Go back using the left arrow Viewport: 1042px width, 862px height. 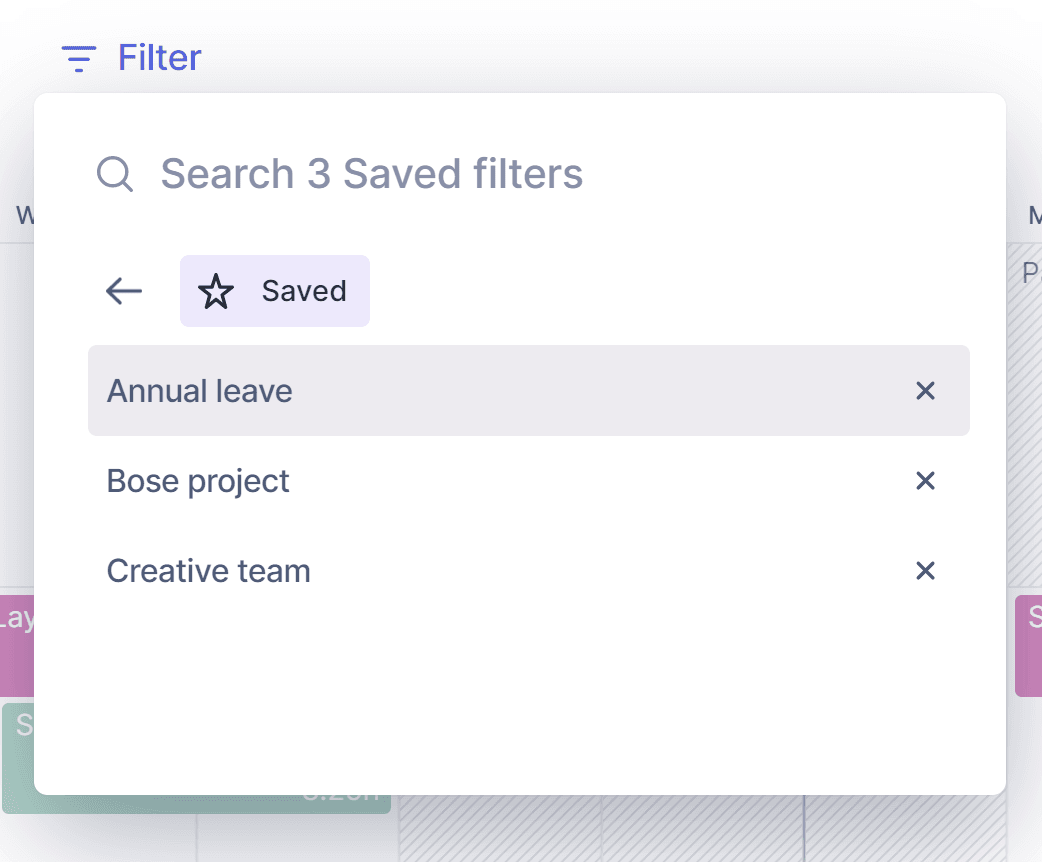(124, 291)
